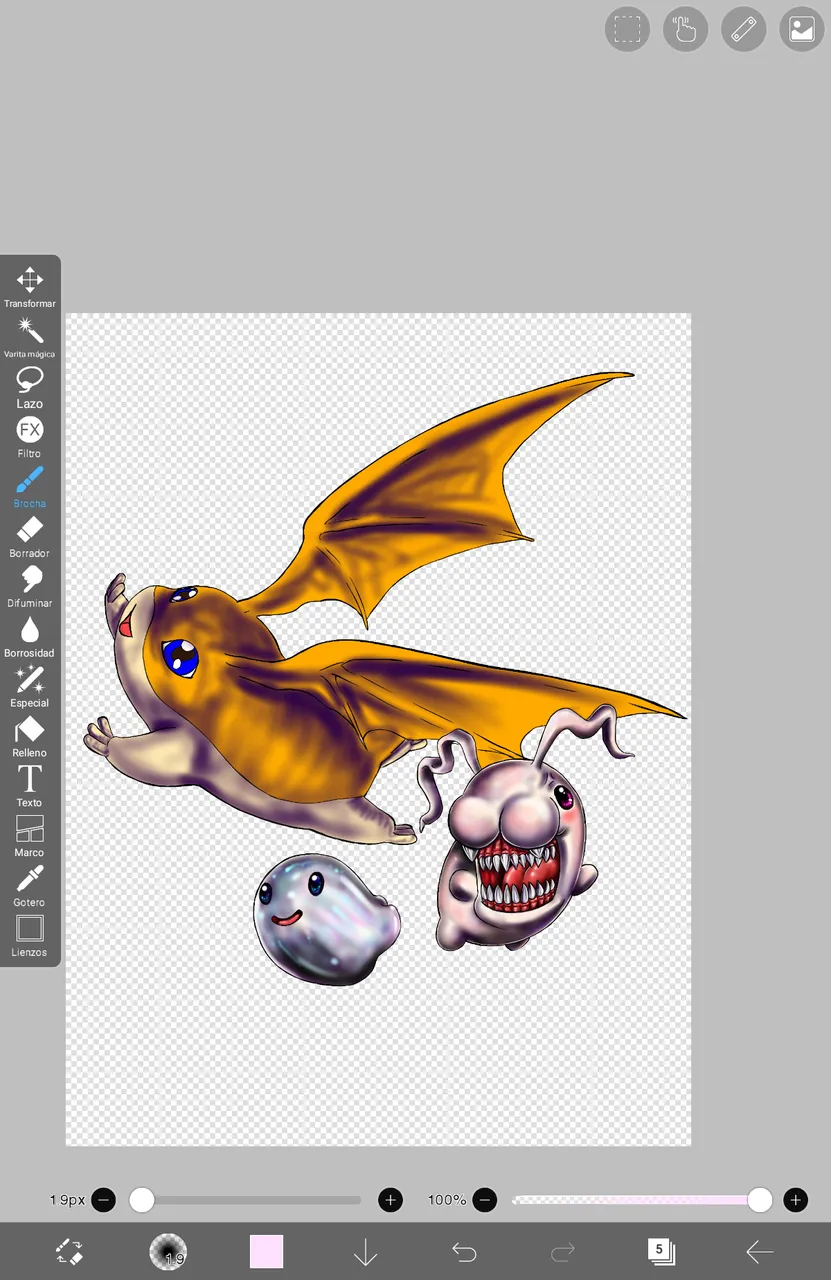Open the Lienzos canvas tool
Screen dimensions: 831x1280
pyautogui.click(x=30, y=937)
